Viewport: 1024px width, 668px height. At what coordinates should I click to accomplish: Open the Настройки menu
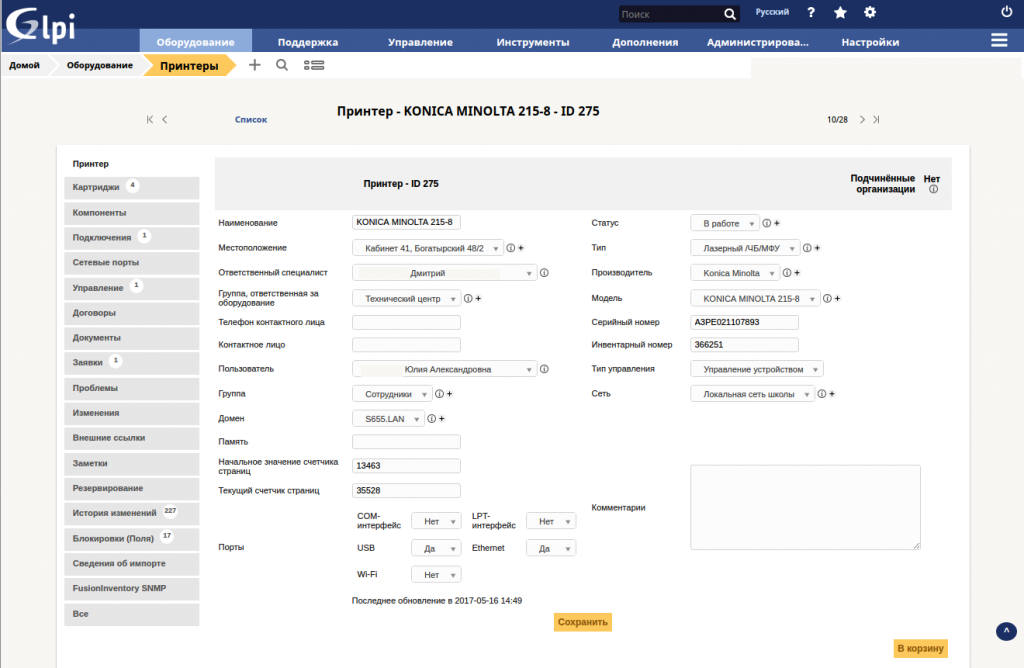870,42
